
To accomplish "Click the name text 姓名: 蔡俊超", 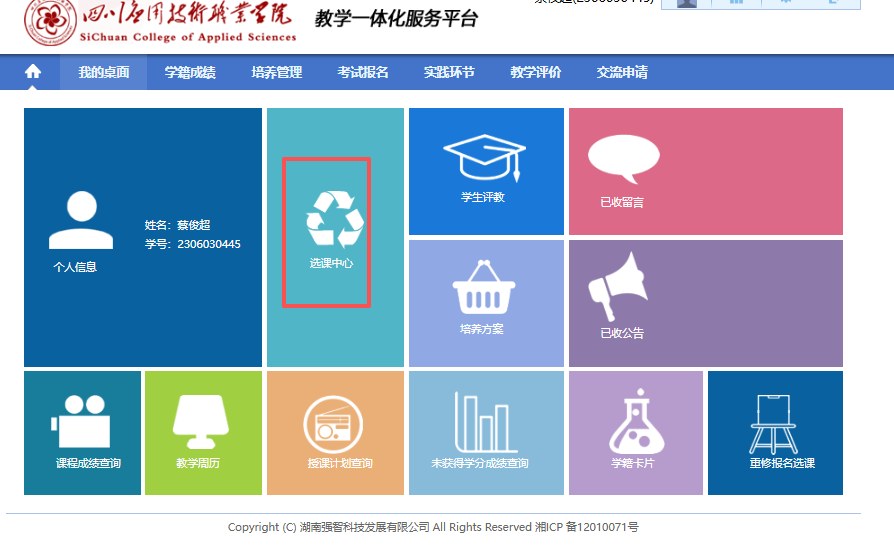I will coord(177,225).
